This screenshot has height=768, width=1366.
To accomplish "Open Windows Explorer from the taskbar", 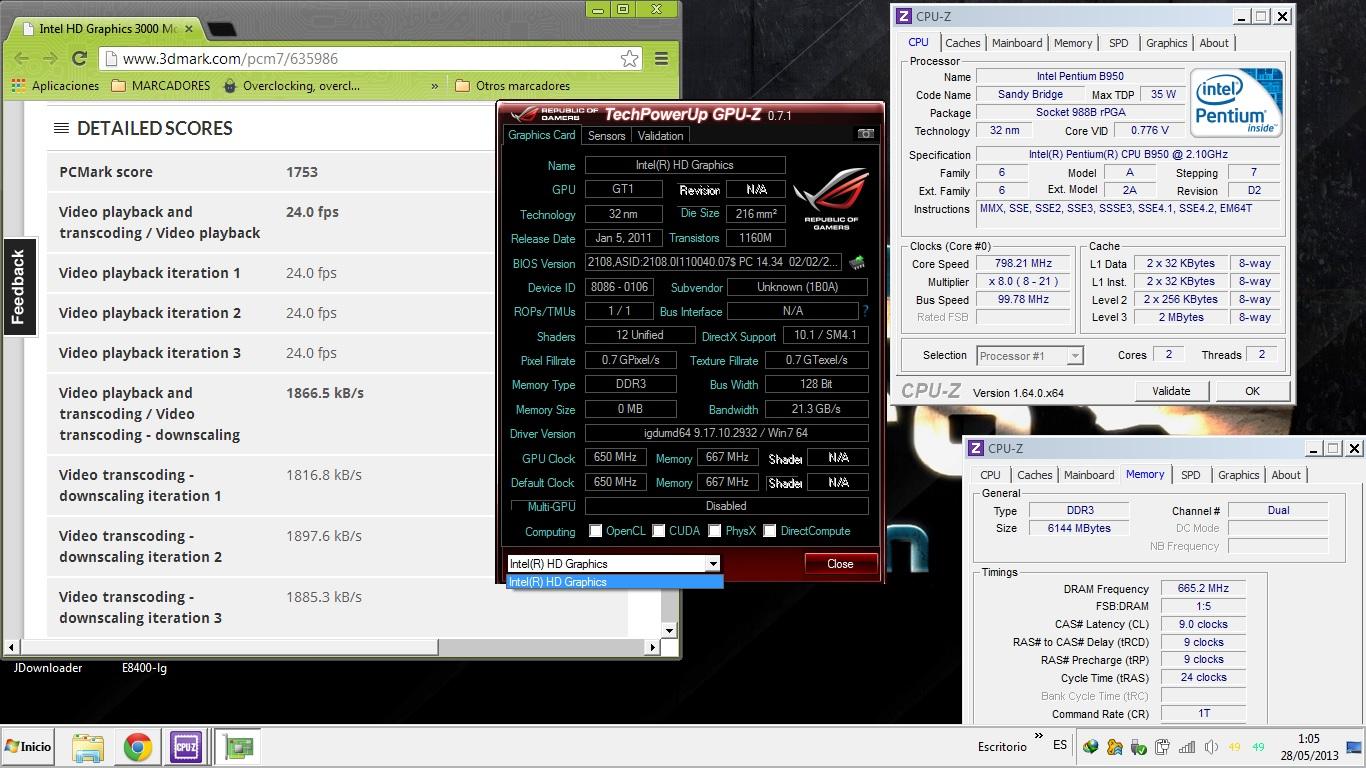I will (88, 747).
